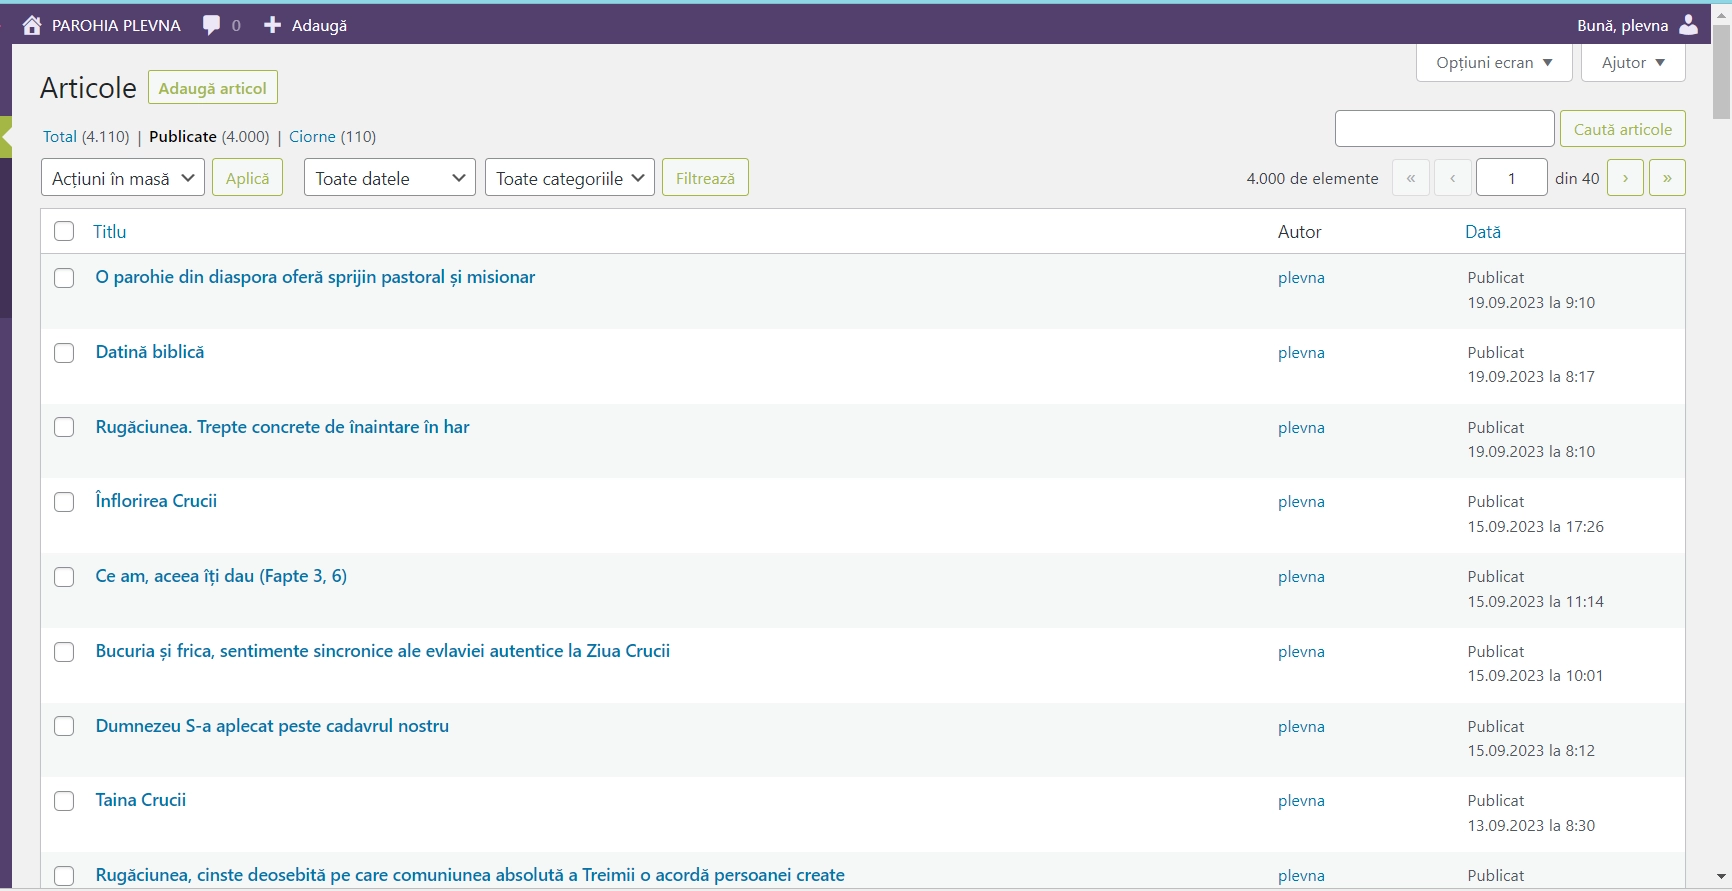1732x891 pixels.
Task: Open article 'O parohie din diaspora oferă sprijin'
Action: pos(315,277)
